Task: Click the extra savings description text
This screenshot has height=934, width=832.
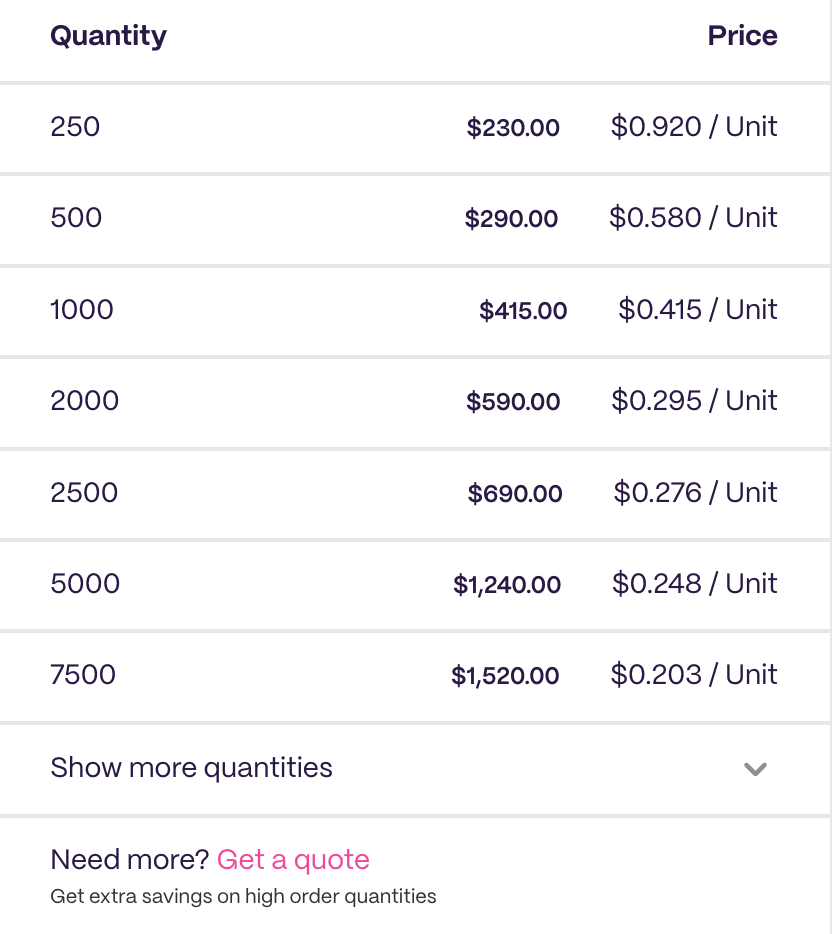Action: 243,896
